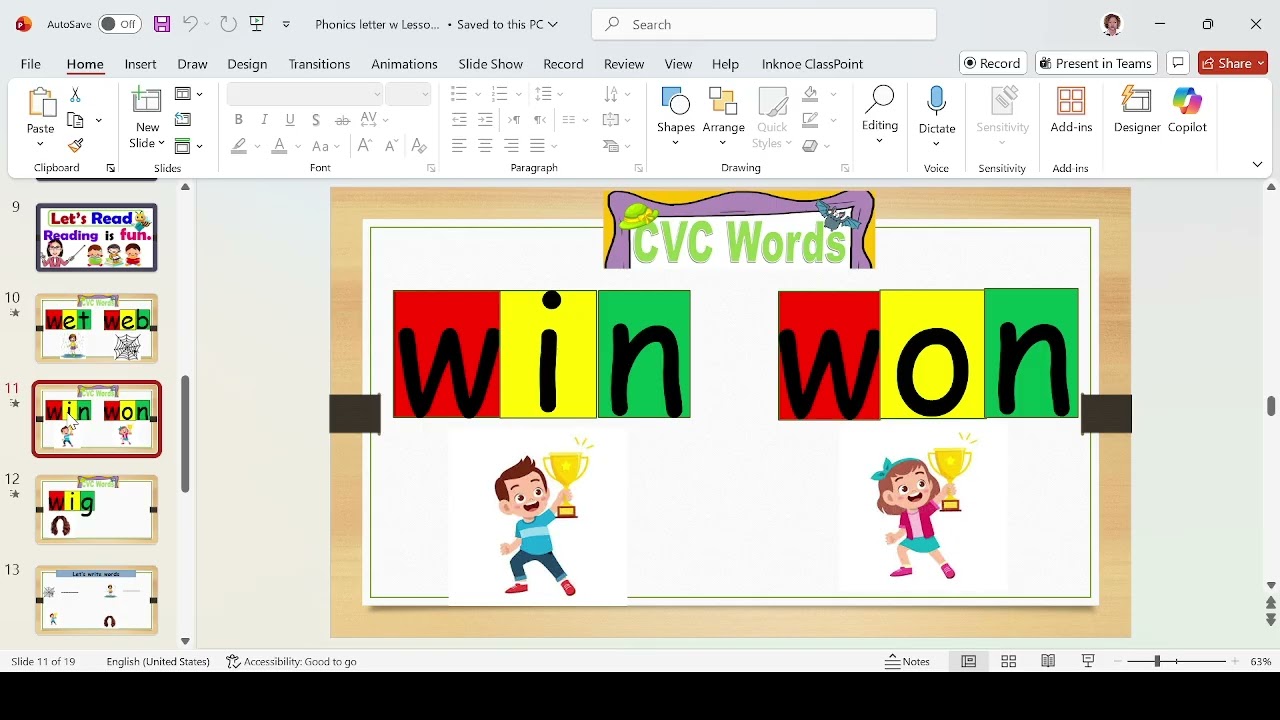Viewport: 1280px width, 720px height.
Task: Expand the Share button dropdown
Action: pos(1260,63)
